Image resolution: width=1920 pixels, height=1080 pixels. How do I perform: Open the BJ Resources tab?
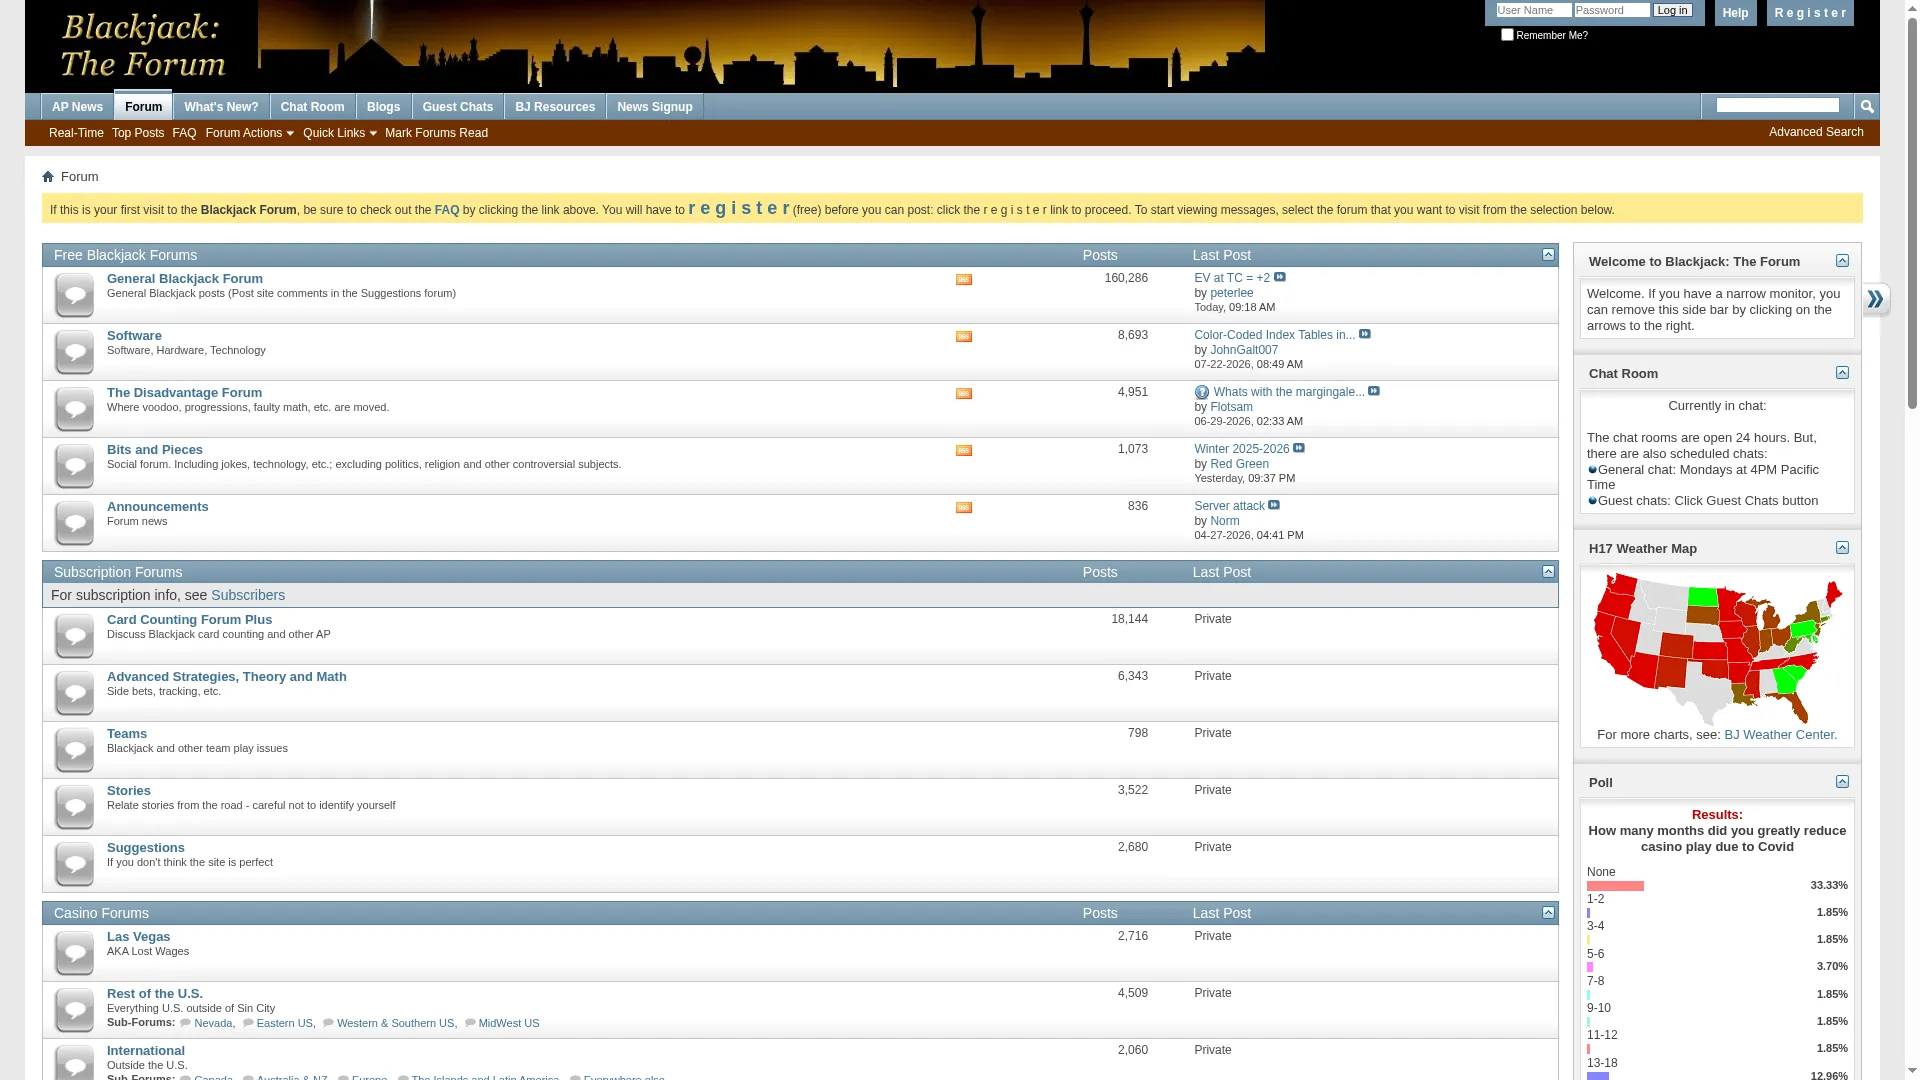coord(555,107)
